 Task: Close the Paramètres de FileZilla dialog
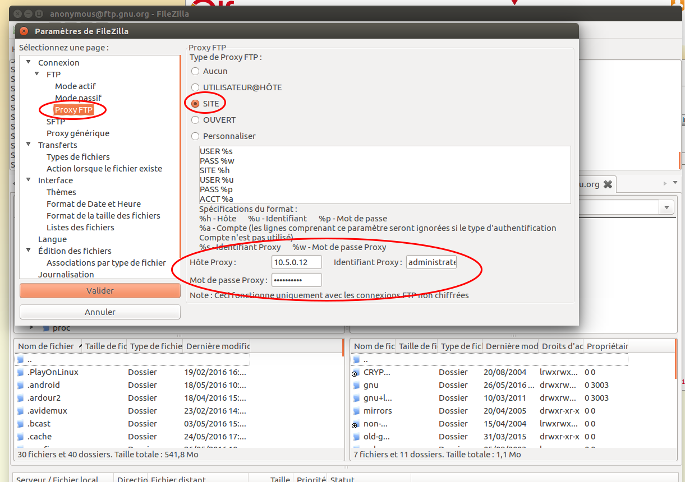(x=24, y=31)
